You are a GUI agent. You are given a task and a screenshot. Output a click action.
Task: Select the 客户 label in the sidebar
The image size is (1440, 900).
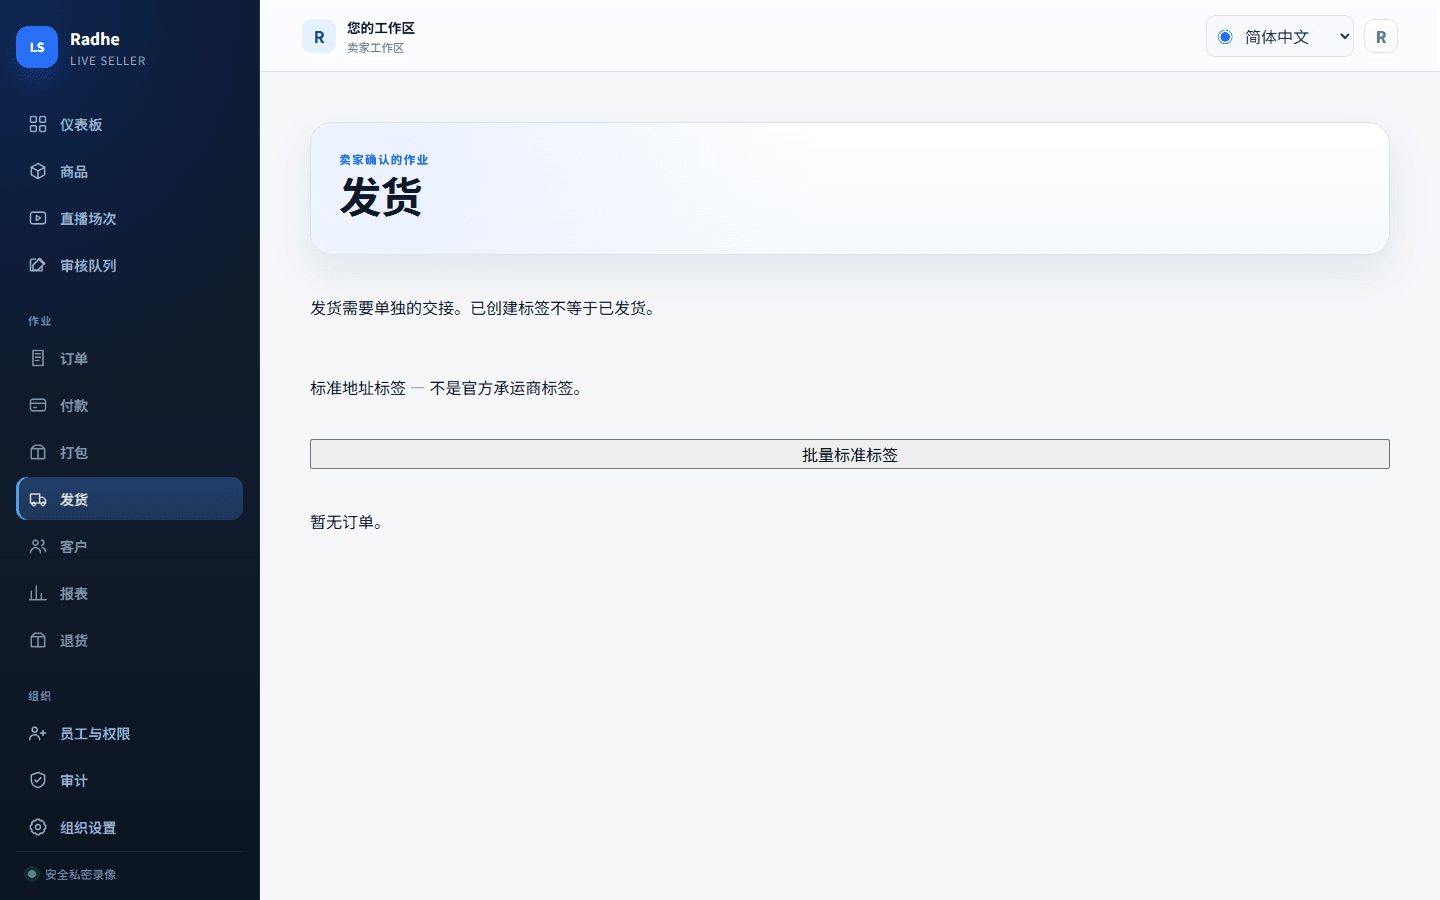click(74, 547)
